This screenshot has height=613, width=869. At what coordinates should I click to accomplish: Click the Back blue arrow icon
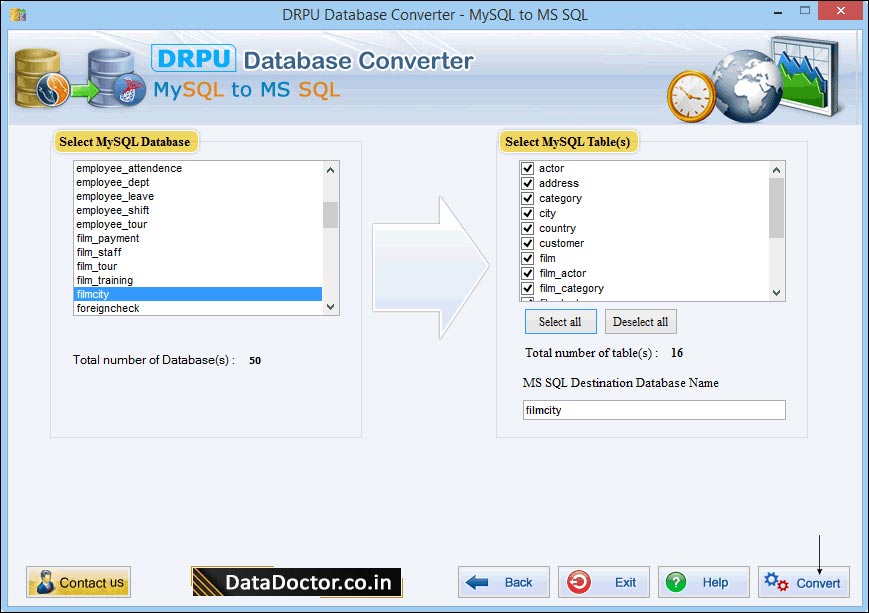point(476,582)
